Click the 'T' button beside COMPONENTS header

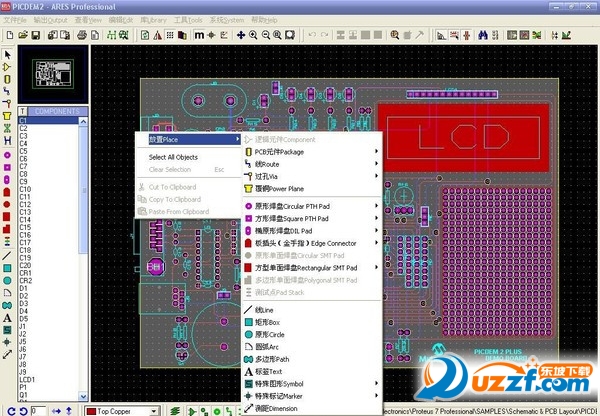tap(23, 111)
